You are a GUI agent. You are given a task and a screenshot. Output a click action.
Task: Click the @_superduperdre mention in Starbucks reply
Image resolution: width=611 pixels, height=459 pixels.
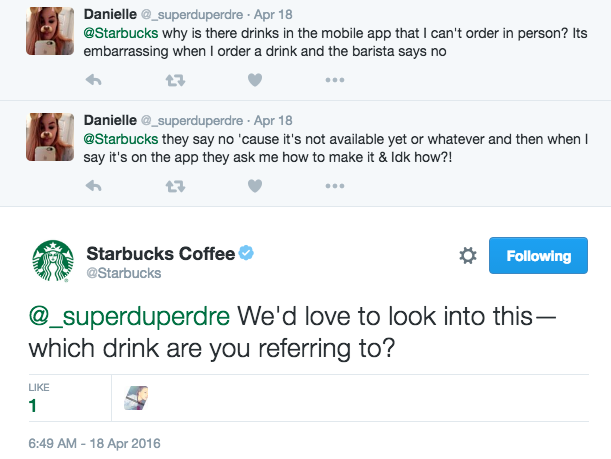(130, 316)
